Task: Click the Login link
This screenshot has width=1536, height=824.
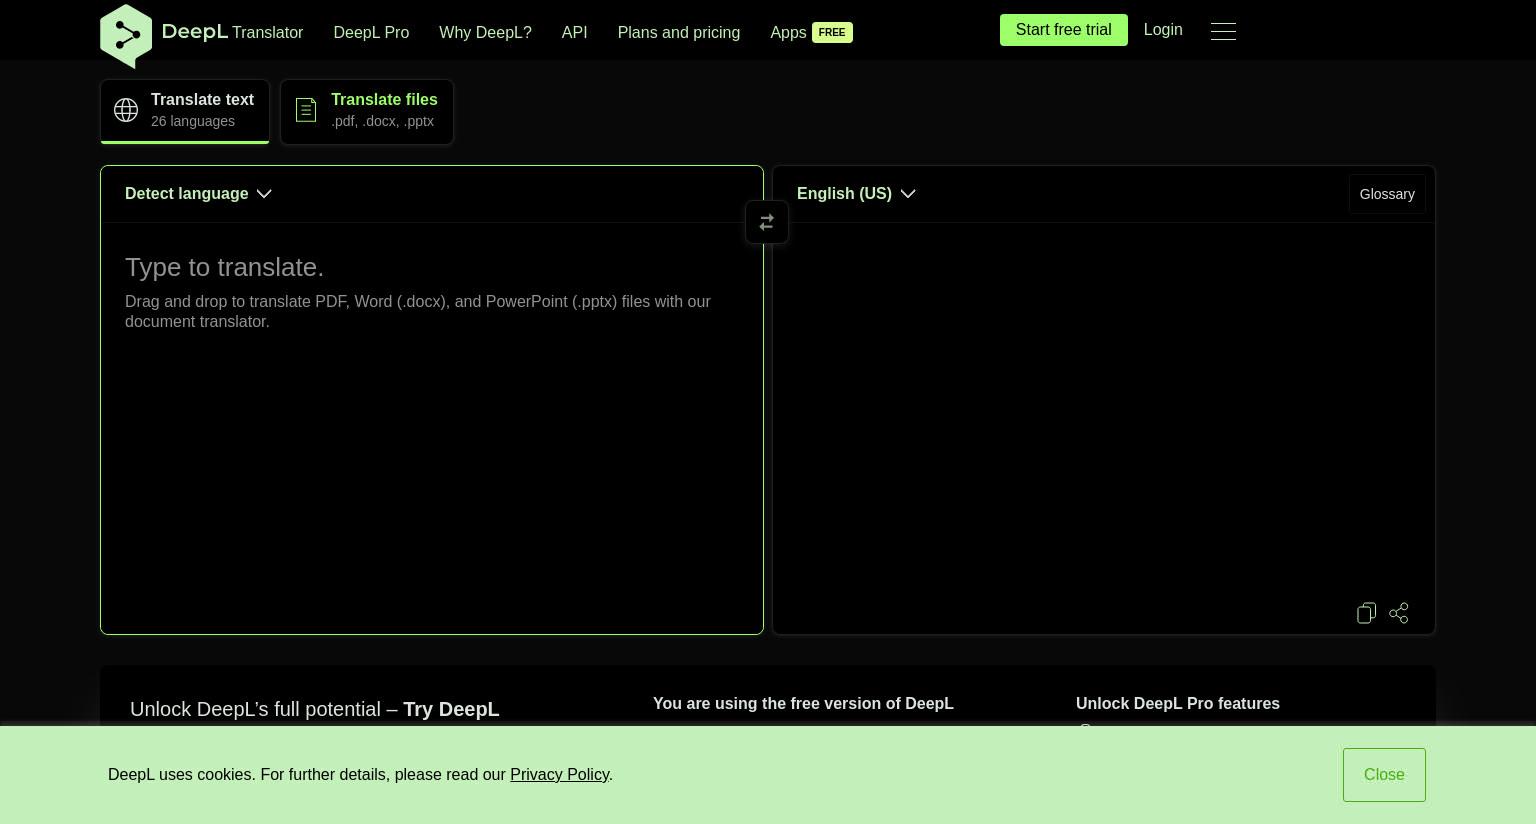Action: [1163, 30]
